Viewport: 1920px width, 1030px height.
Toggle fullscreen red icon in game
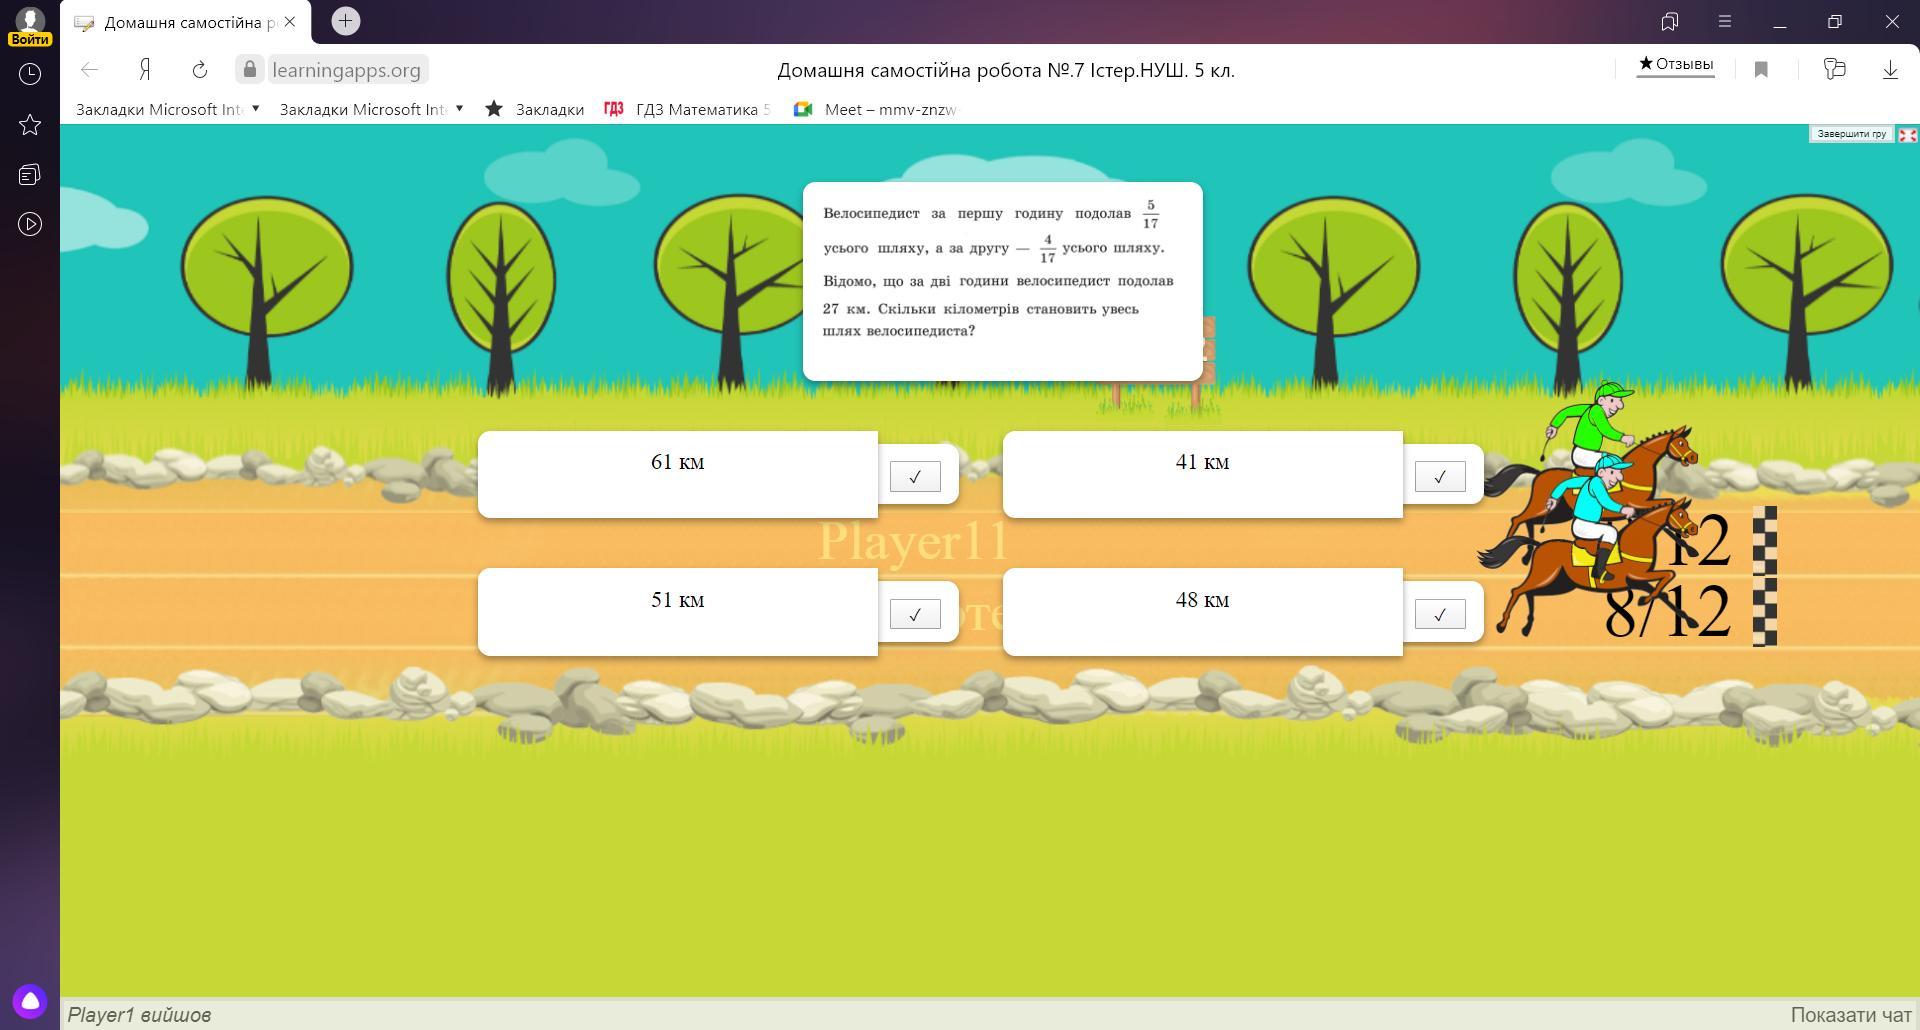pos(1907,135)
